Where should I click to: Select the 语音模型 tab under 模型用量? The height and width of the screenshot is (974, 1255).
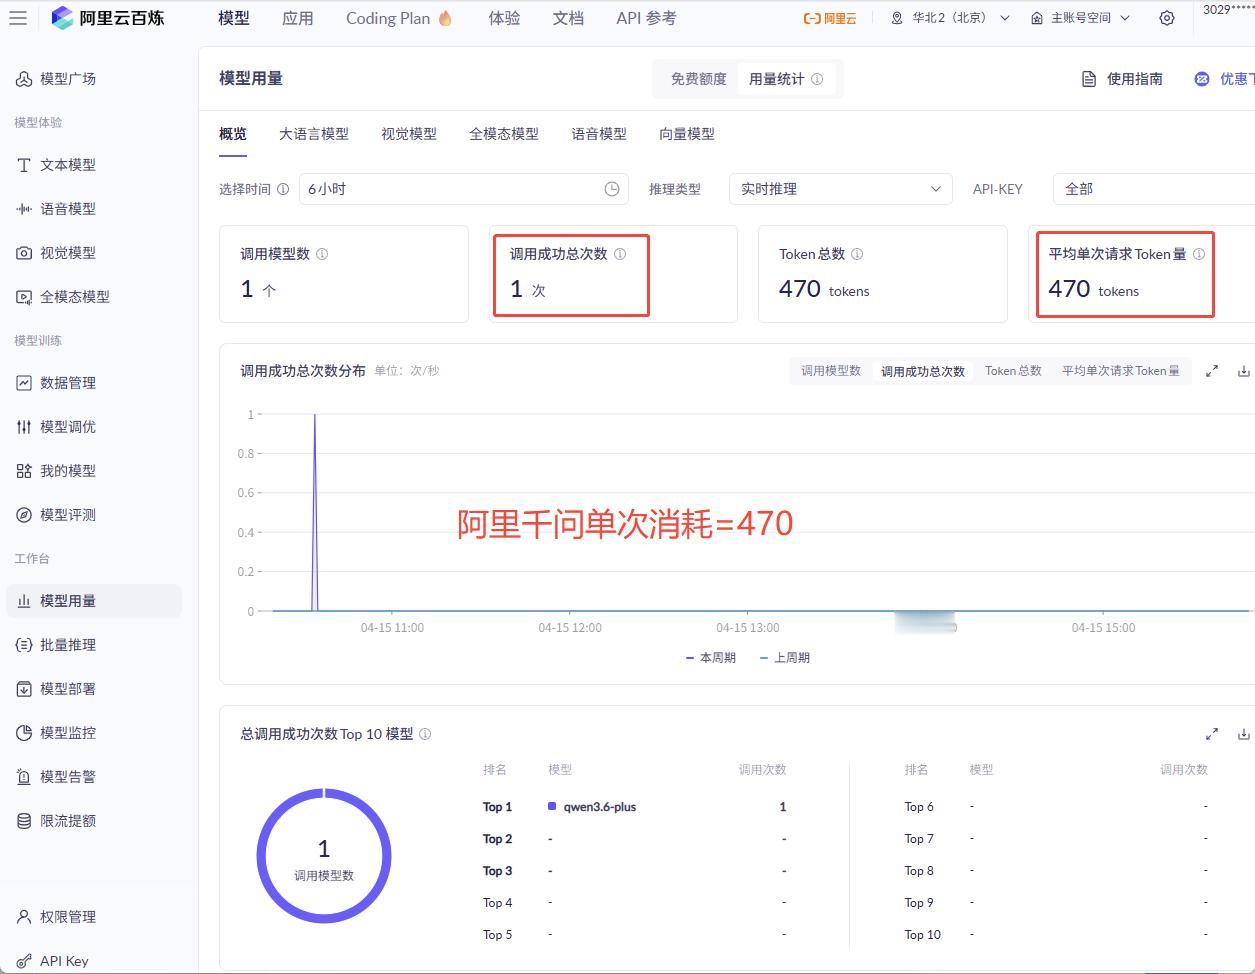coord(599,134)
